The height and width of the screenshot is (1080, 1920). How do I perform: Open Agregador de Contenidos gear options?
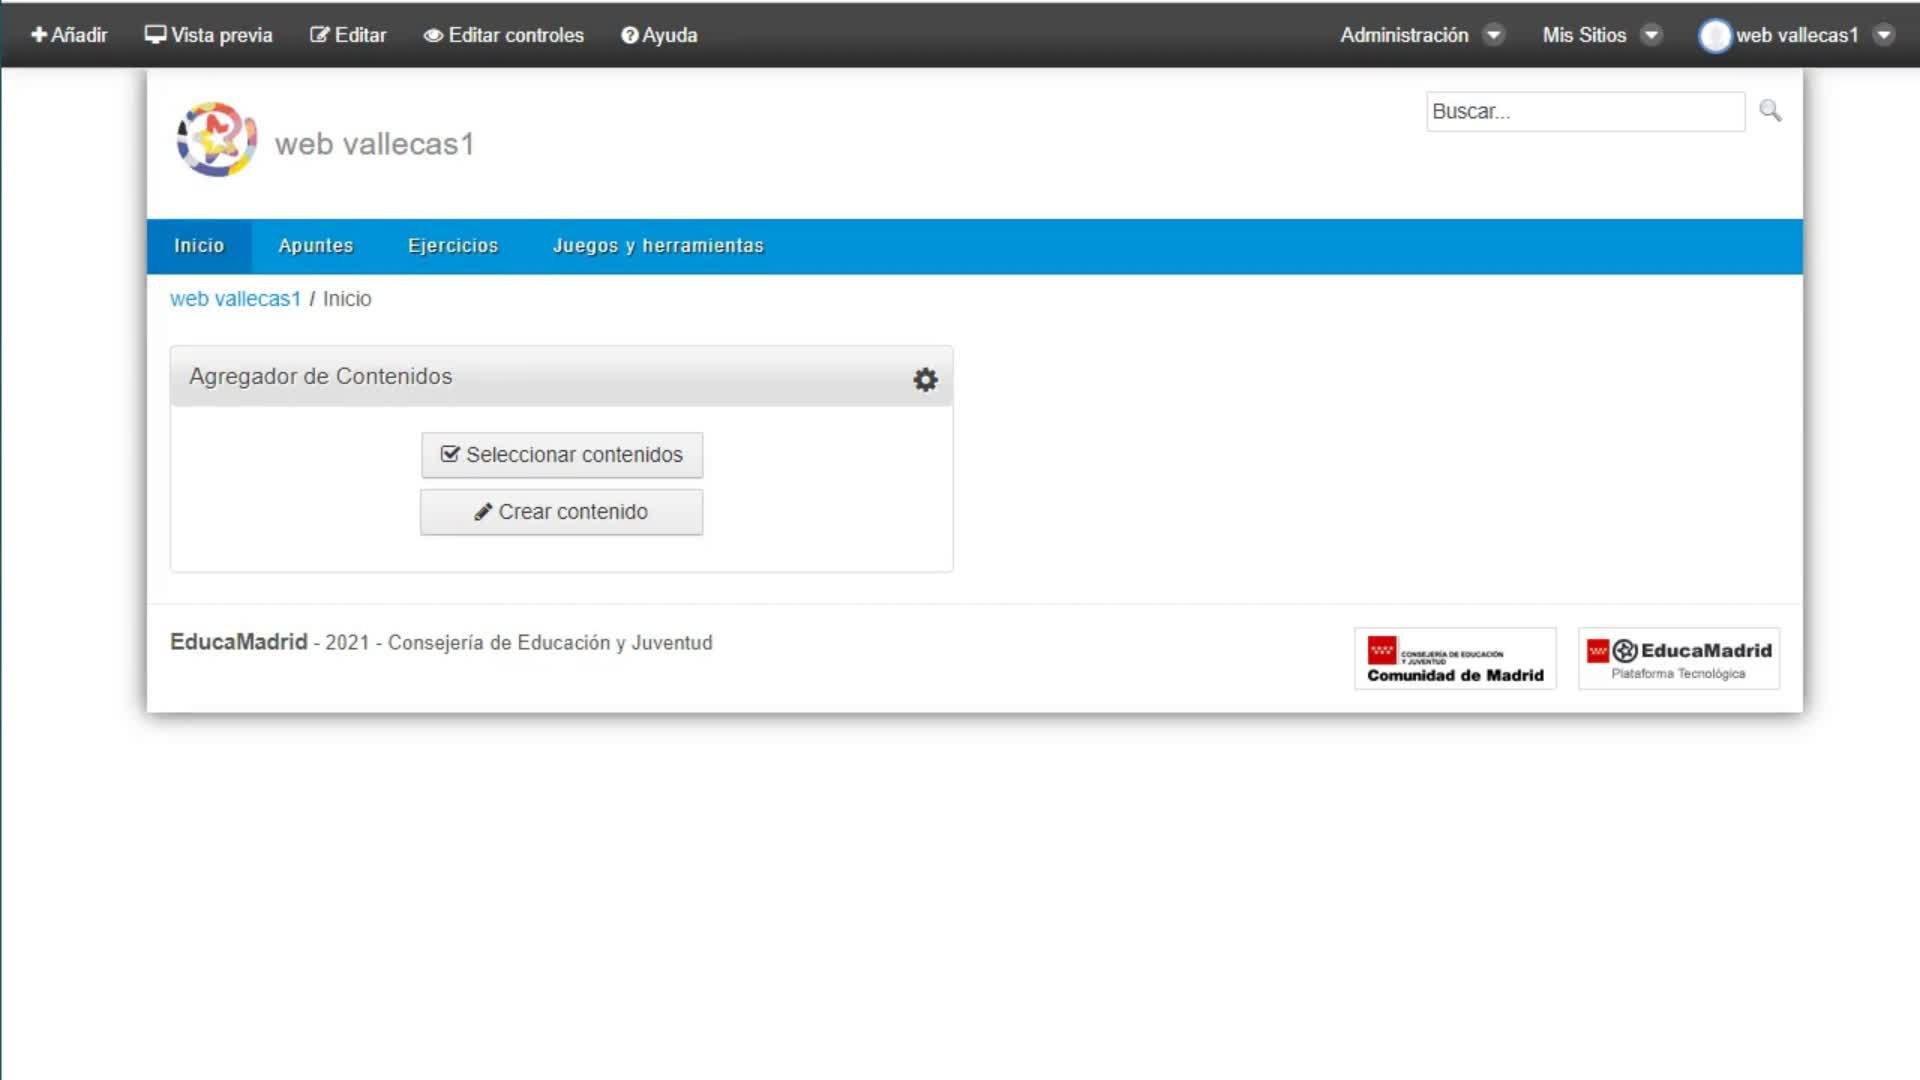click(x=925, y=380)
